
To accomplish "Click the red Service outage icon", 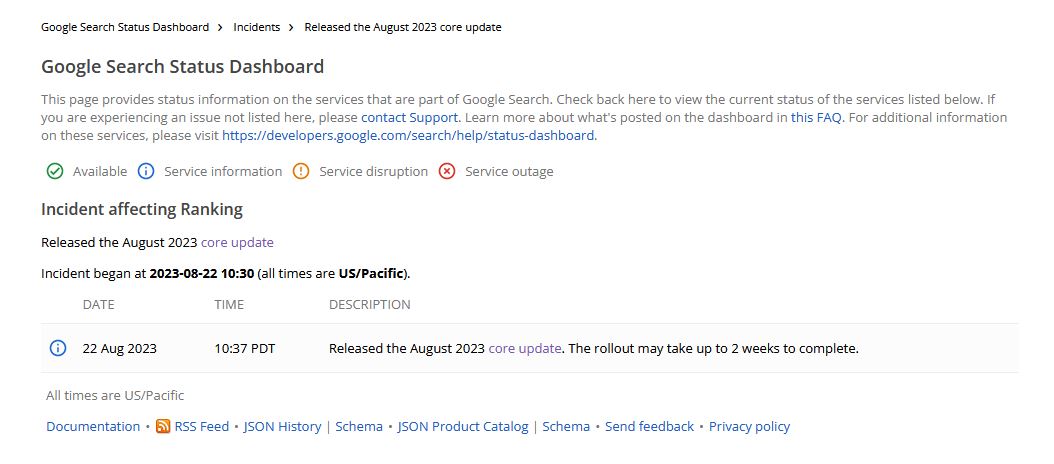I will click(x=447, y=171).
